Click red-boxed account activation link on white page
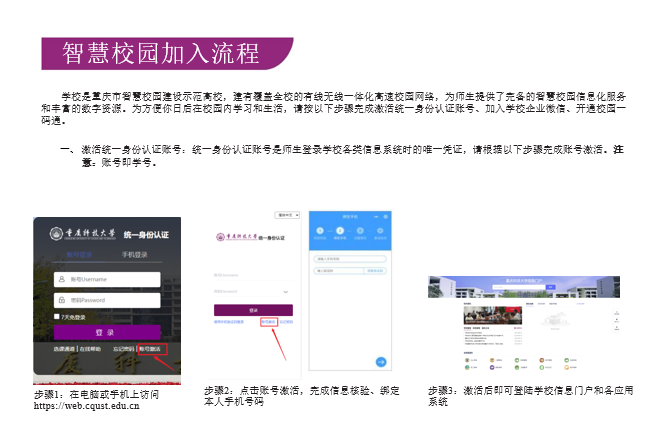This screenshot has height=447, width=666. (269, 322)
